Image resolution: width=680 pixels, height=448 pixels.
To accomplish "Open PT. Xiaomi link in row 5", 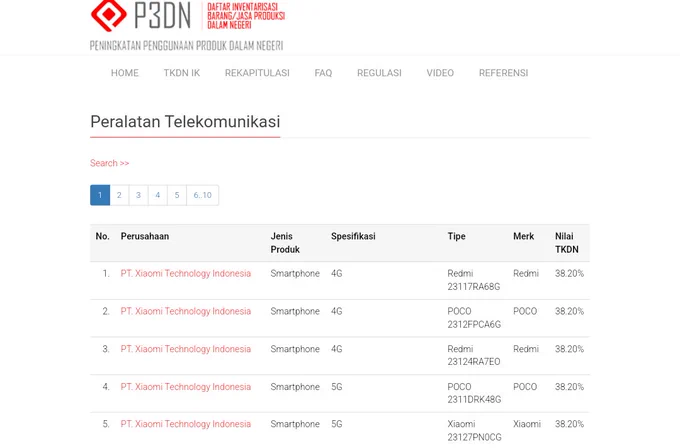I will tap(186, 424).
